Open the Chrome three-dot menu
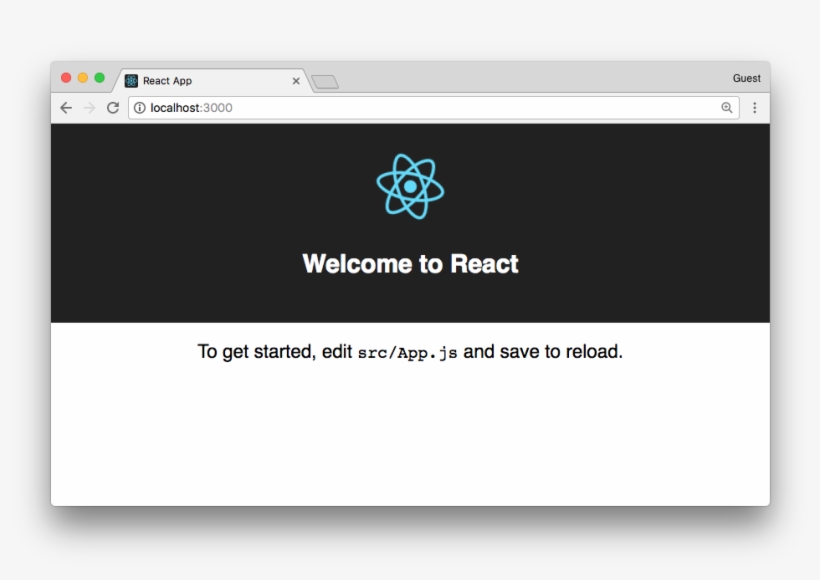820x580 pixels. (x=754, y=108)
